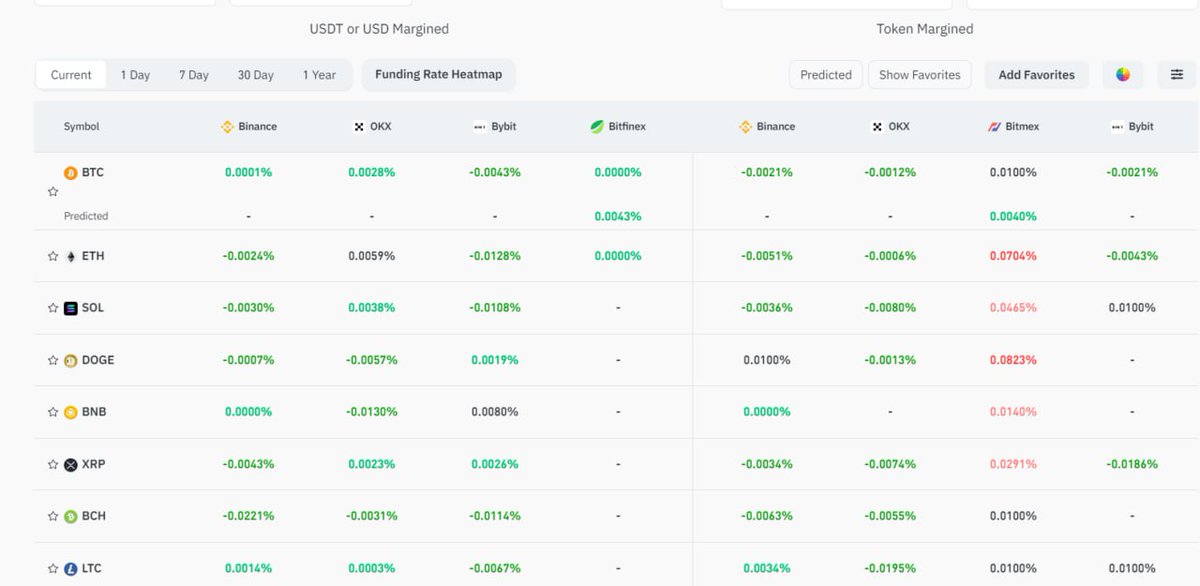Click the Add Favorites button
Screen dimensions: 1200x586
coord(1036,74)
